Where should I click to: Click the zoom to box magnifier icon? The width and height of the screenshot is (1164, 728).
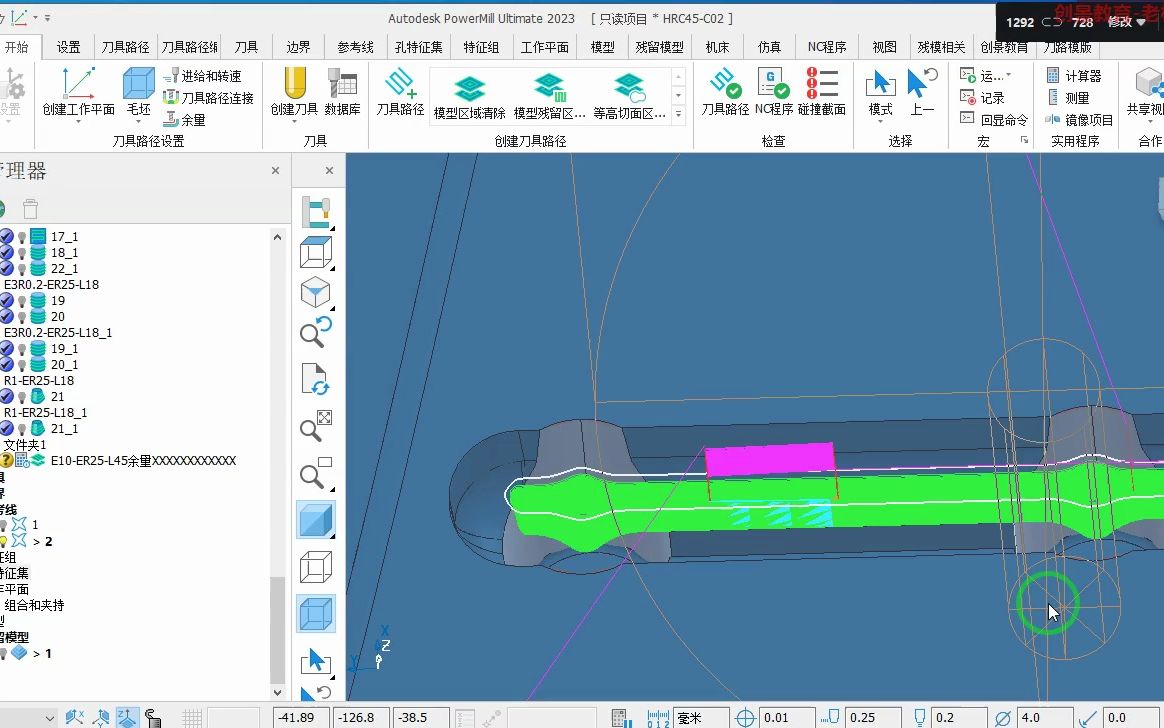(316, 473)
